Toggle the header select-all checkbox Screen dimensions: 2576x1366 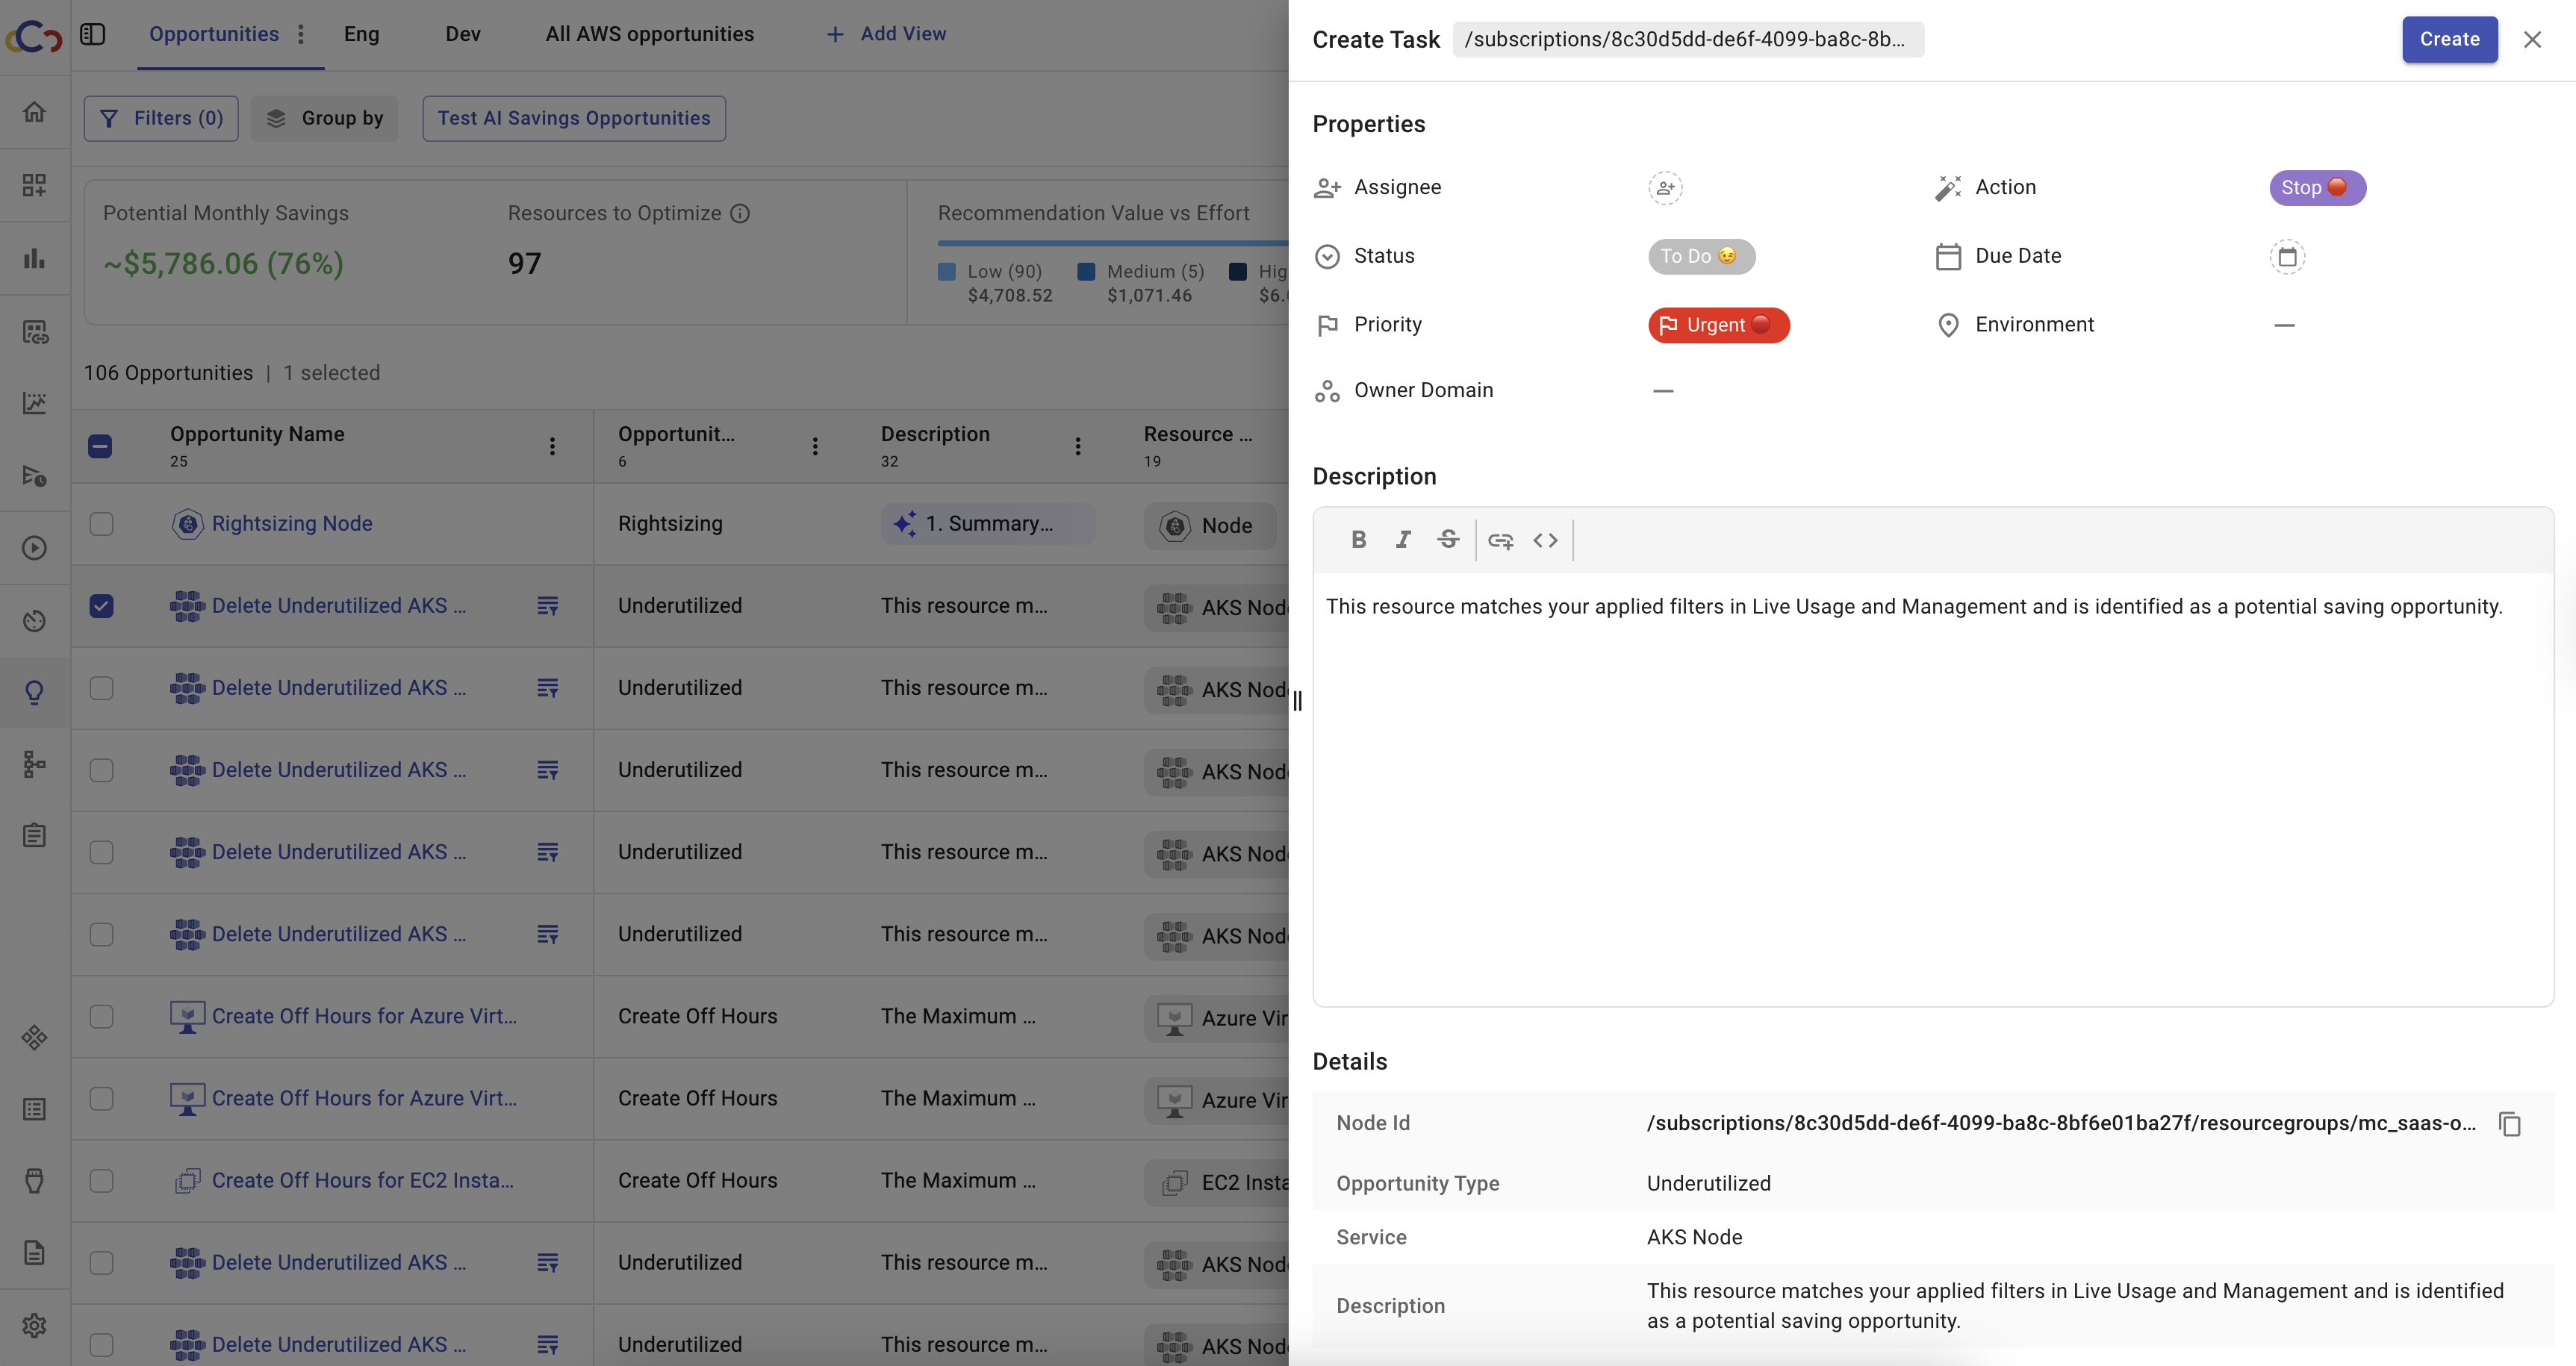coord(100,446)
